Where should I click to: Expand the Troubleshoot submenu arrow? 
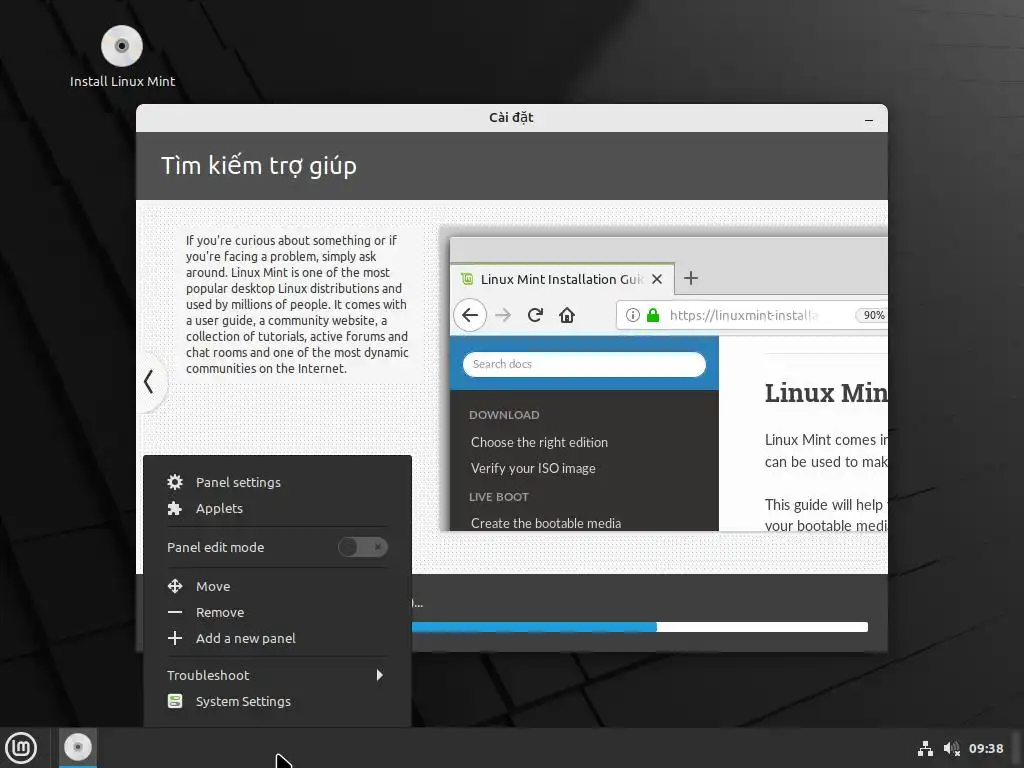click(379, 675)
